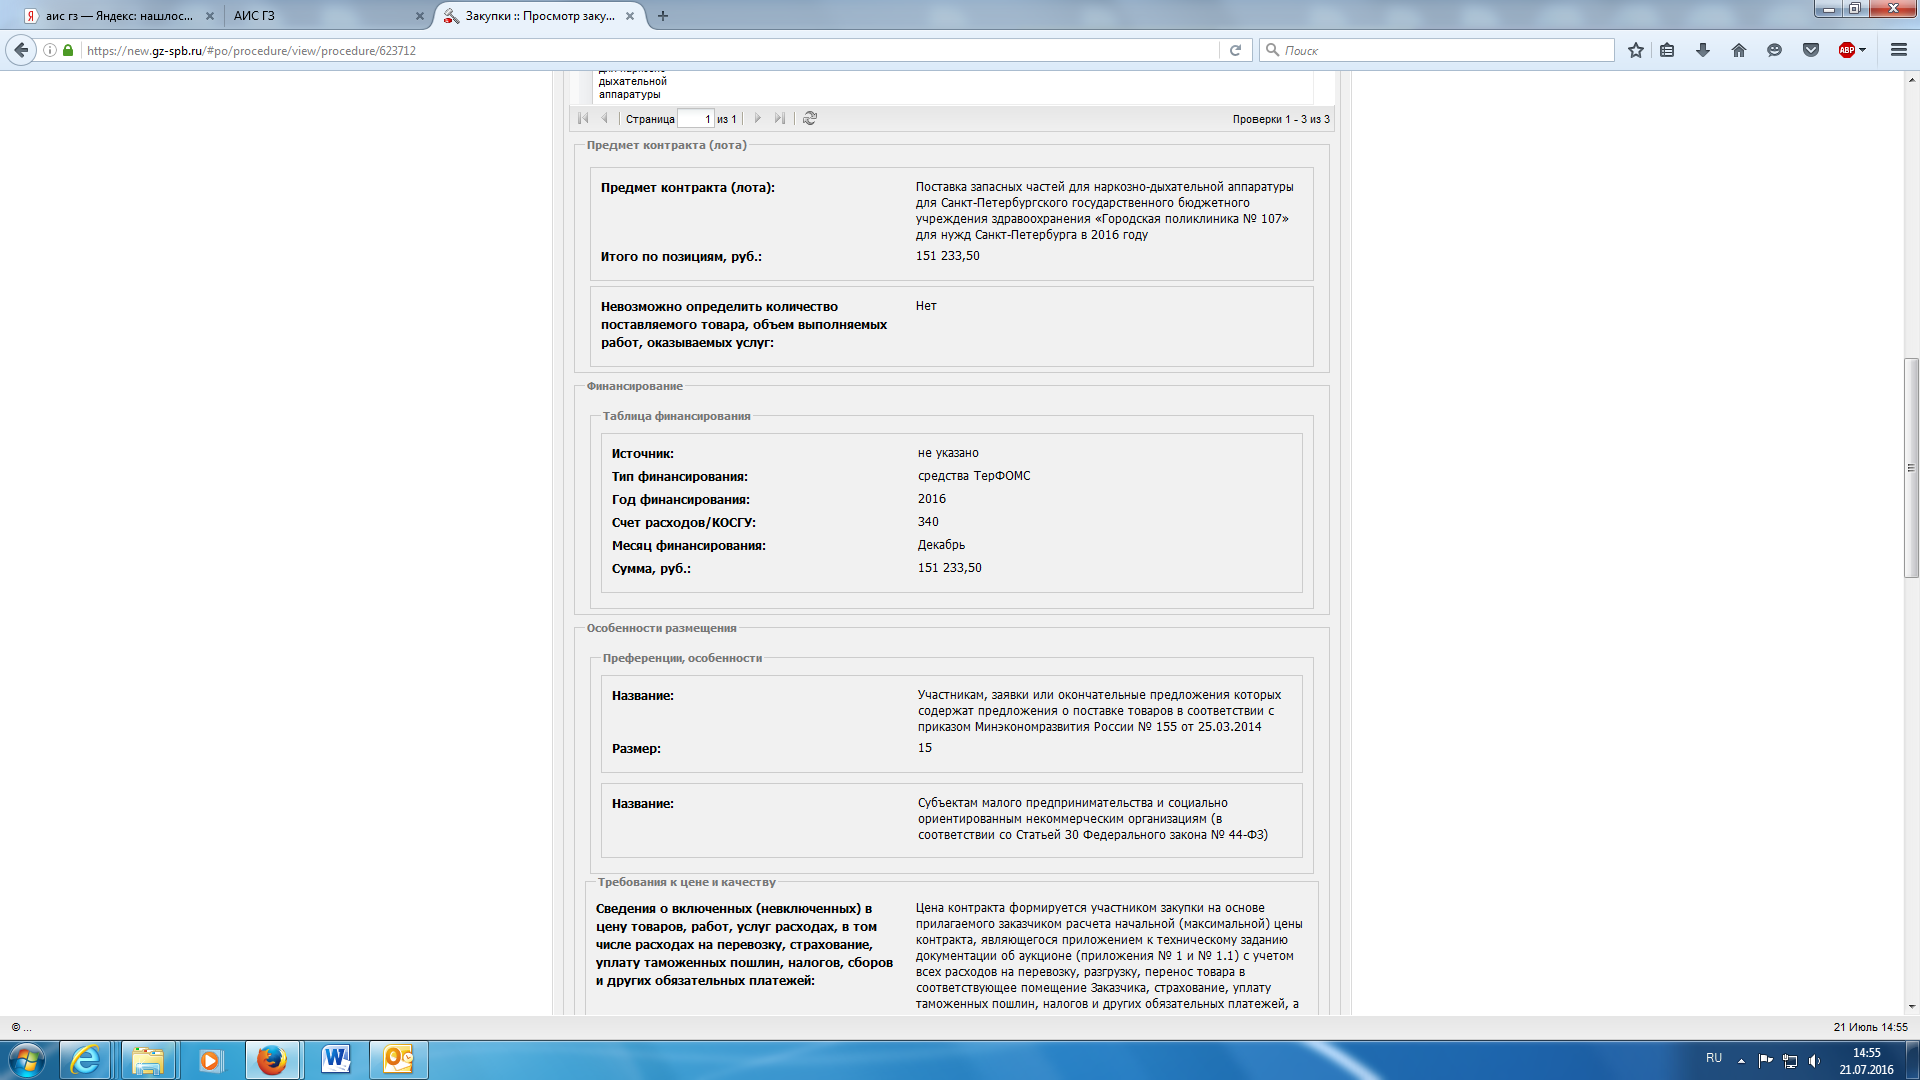Show hidden system tray icons
Screen dimensions: 1920x1080
pyautogui.click(x=1741, y=1060)
